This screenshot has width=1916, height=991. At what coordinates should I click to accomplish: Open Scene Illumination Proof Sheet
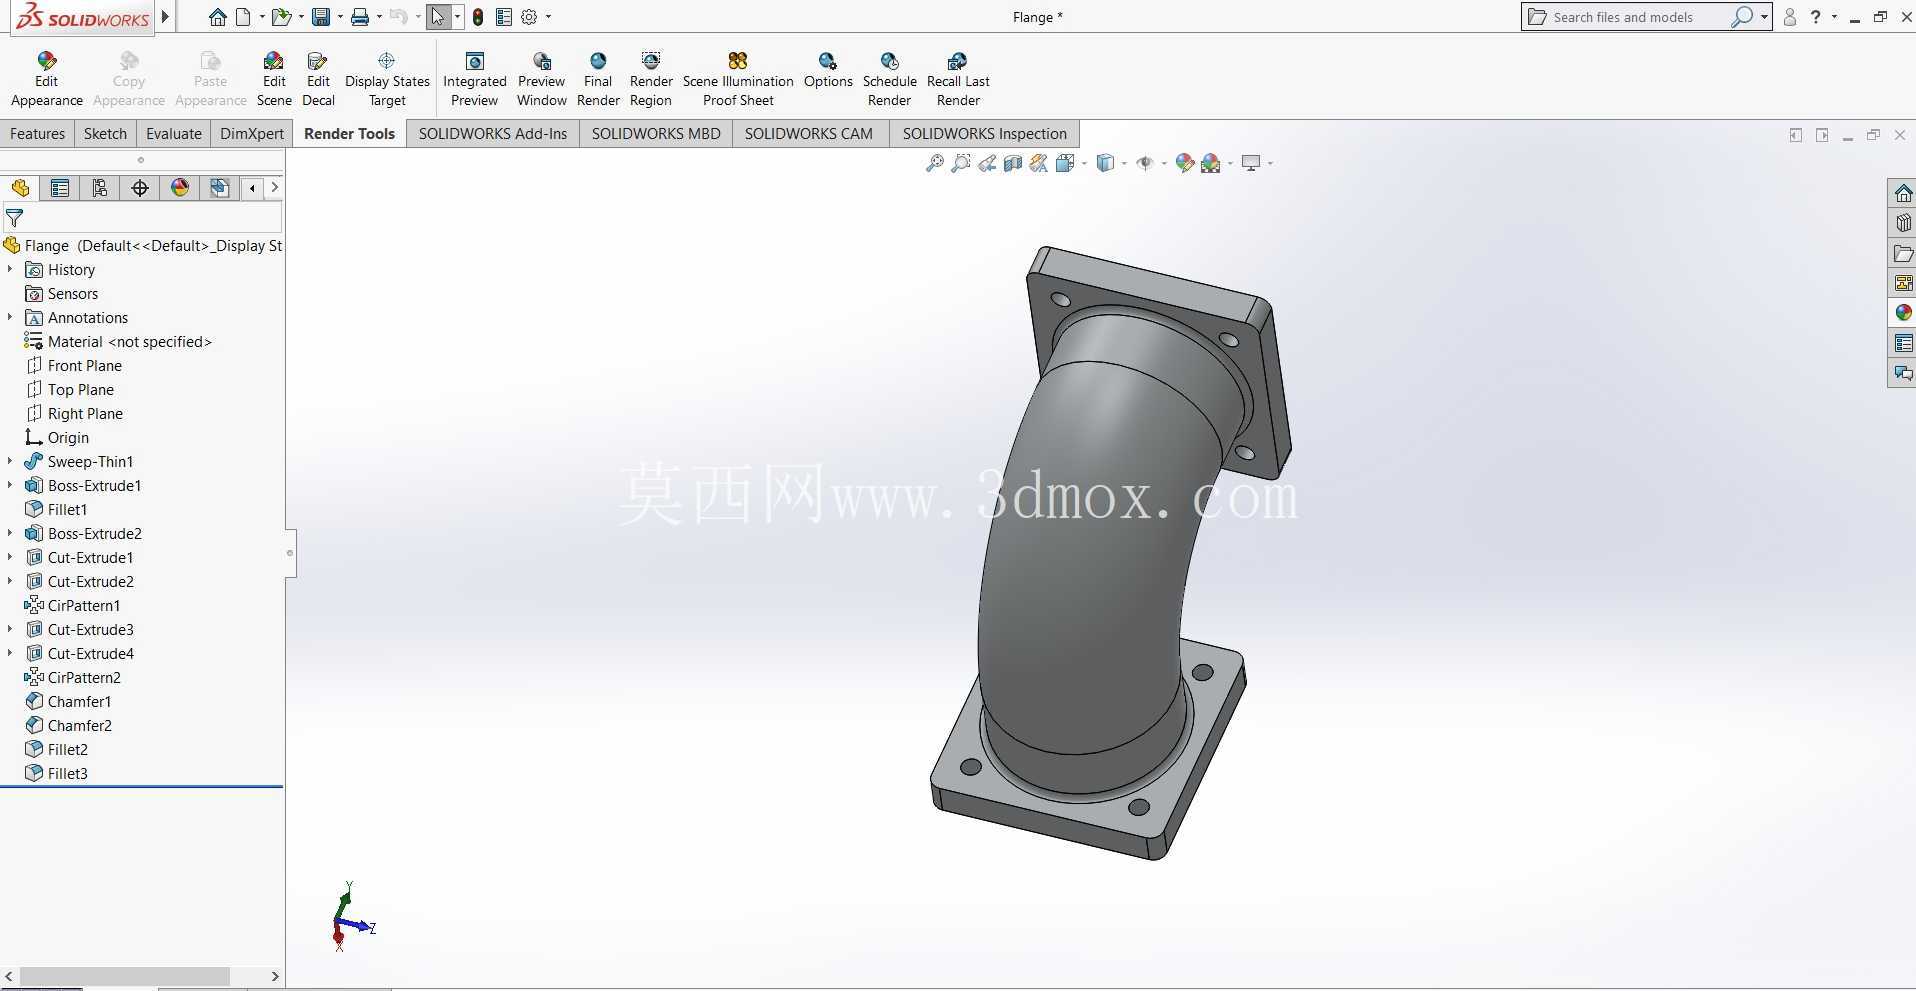pyautogui.click(x=738, y=79)
